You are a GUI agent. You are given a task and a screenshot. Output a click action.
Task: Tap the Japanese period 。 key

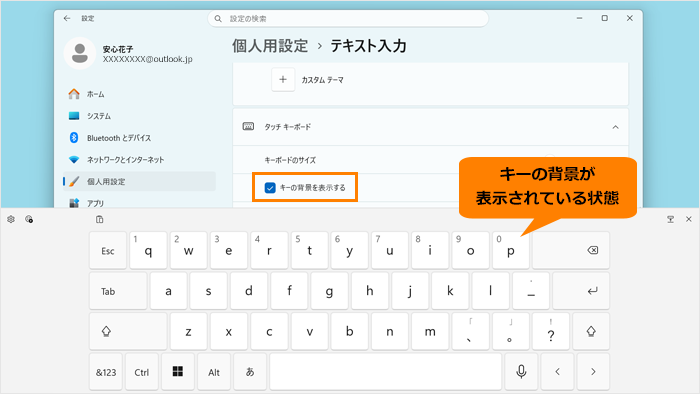click(511, 332)
